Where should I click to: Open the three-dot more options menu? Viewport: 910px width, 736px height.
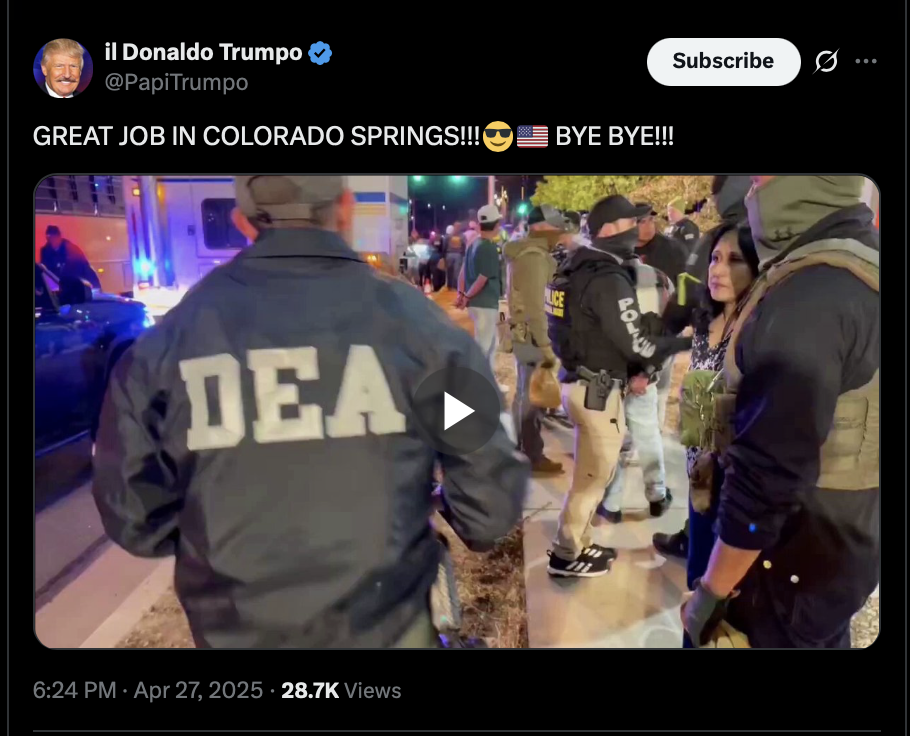(x=865, y=61)
